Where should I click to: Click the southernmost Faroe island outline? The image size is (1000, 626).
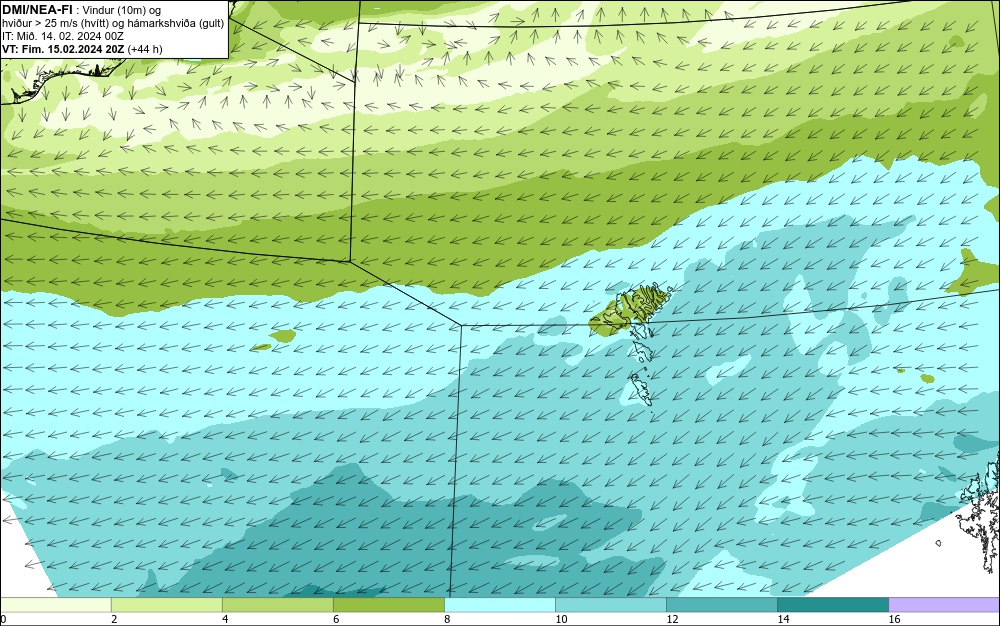point(641,389)
